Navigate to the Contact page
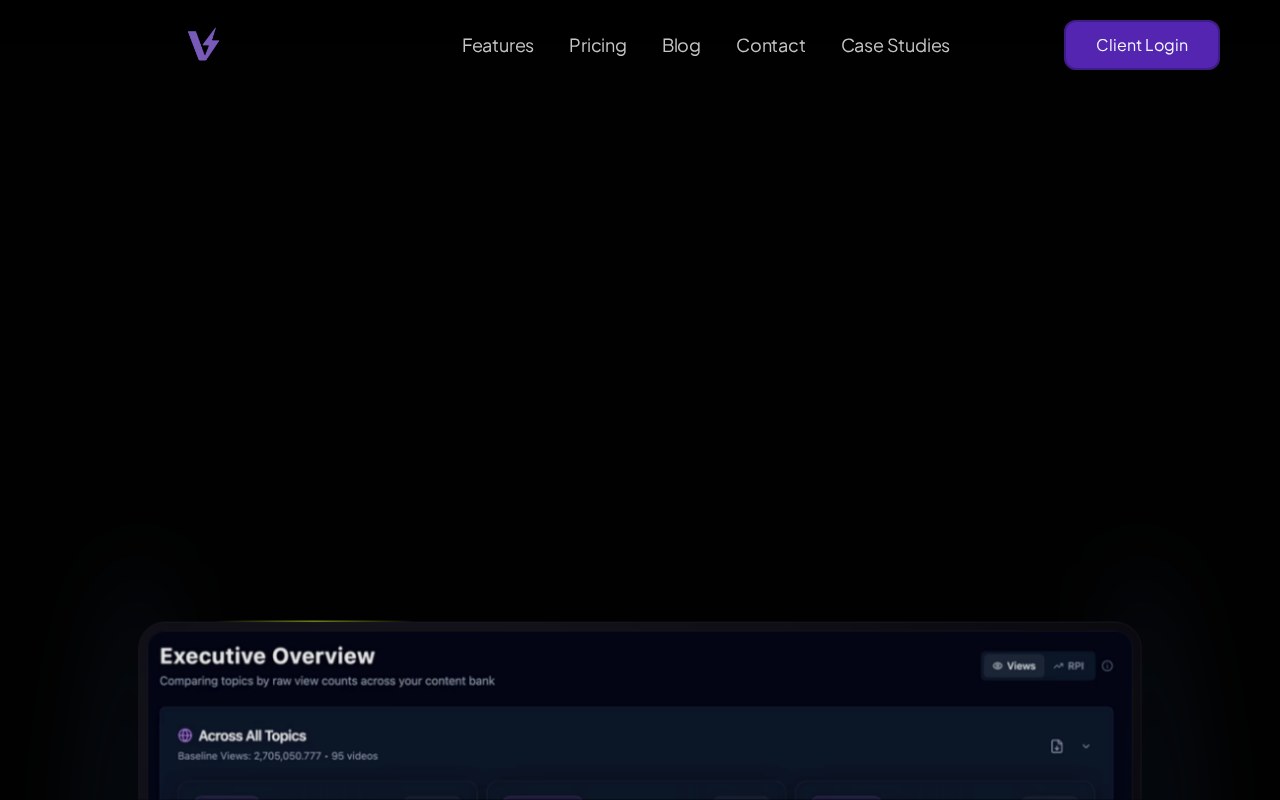 click(770, 45)
